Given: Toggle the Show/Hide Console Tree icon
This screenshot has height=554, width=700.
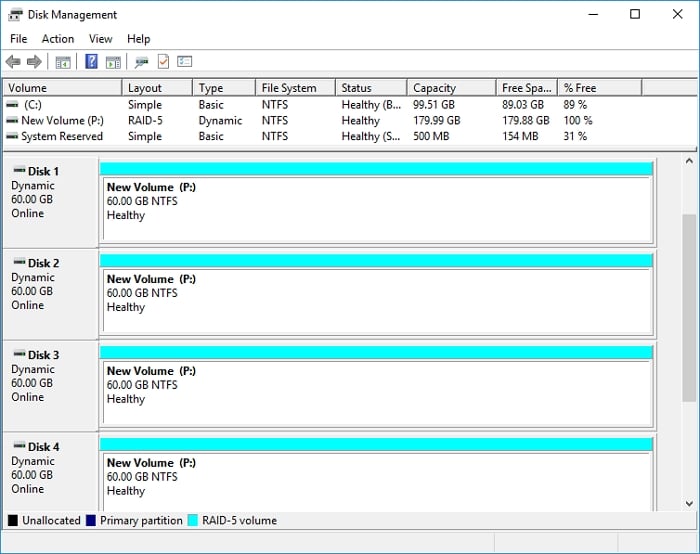Looking at the screenshot, I should click(63, 62).
